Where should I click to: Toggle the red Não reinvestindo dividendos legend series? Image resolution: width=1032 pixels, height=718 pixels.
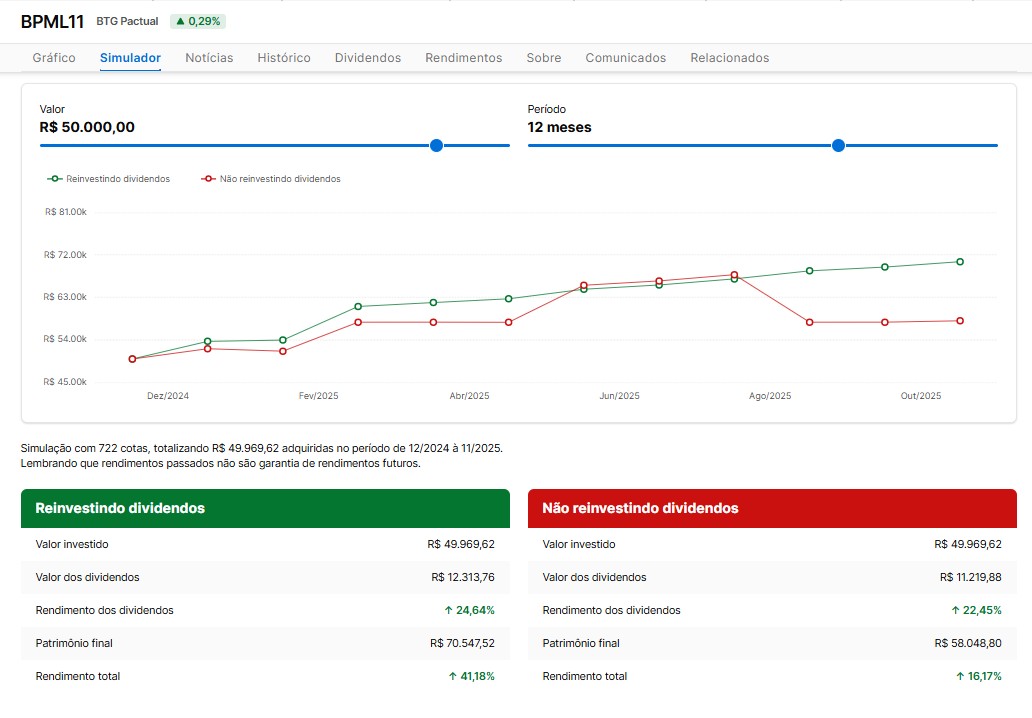pos(271,179)
